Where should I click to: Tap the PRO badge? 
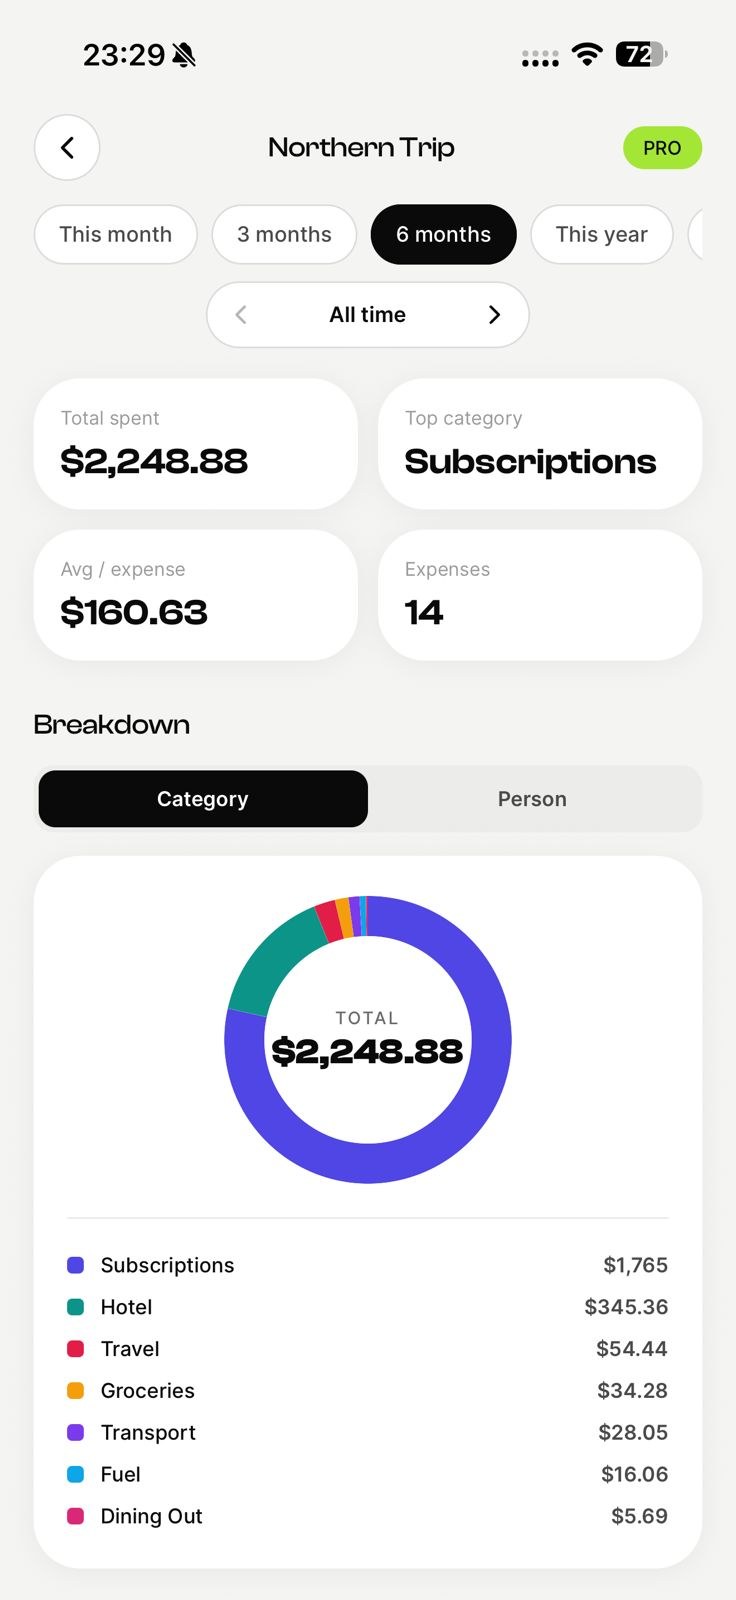[x=662, y=148]
